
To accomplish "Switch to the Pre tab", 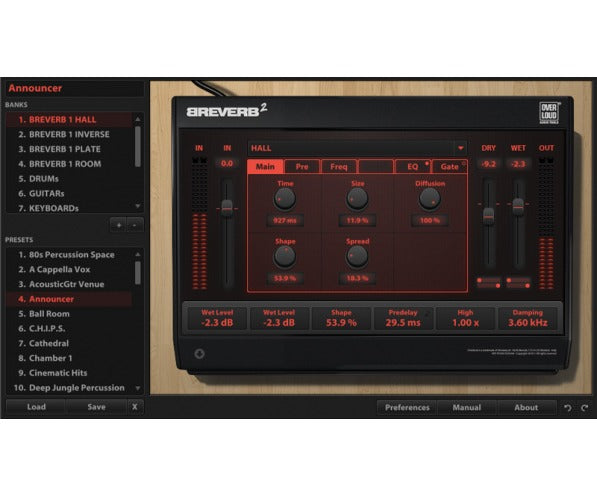I will point(302,166).
